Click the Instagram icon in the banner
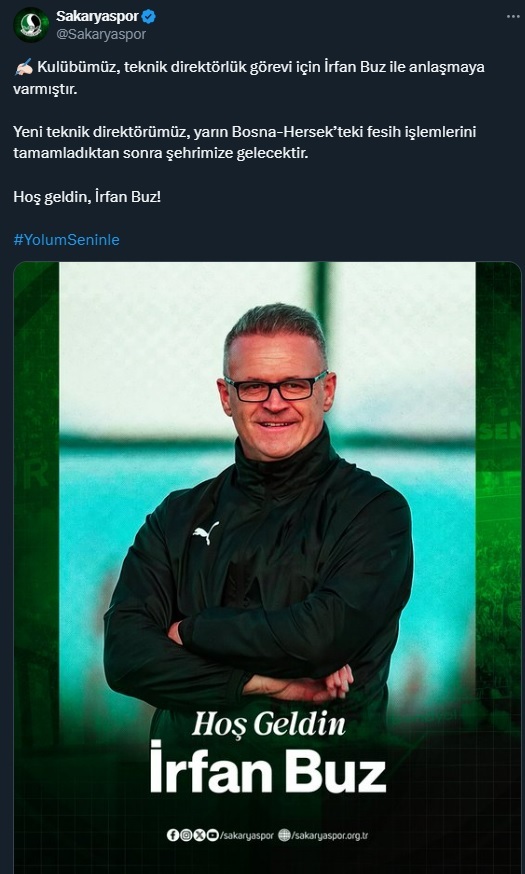525x874 pixels. click(186, 835)
